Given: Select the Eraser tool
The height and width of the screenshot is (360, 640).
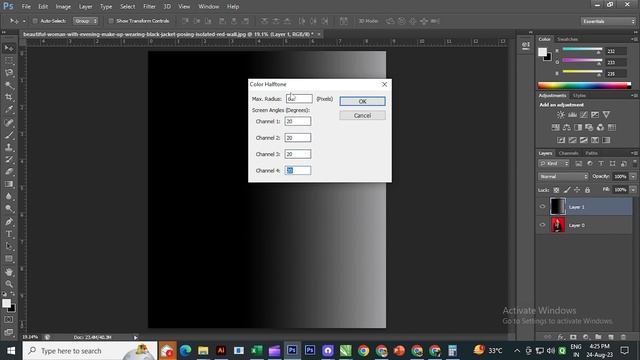Looking at the screenshot, I should 9,171.
